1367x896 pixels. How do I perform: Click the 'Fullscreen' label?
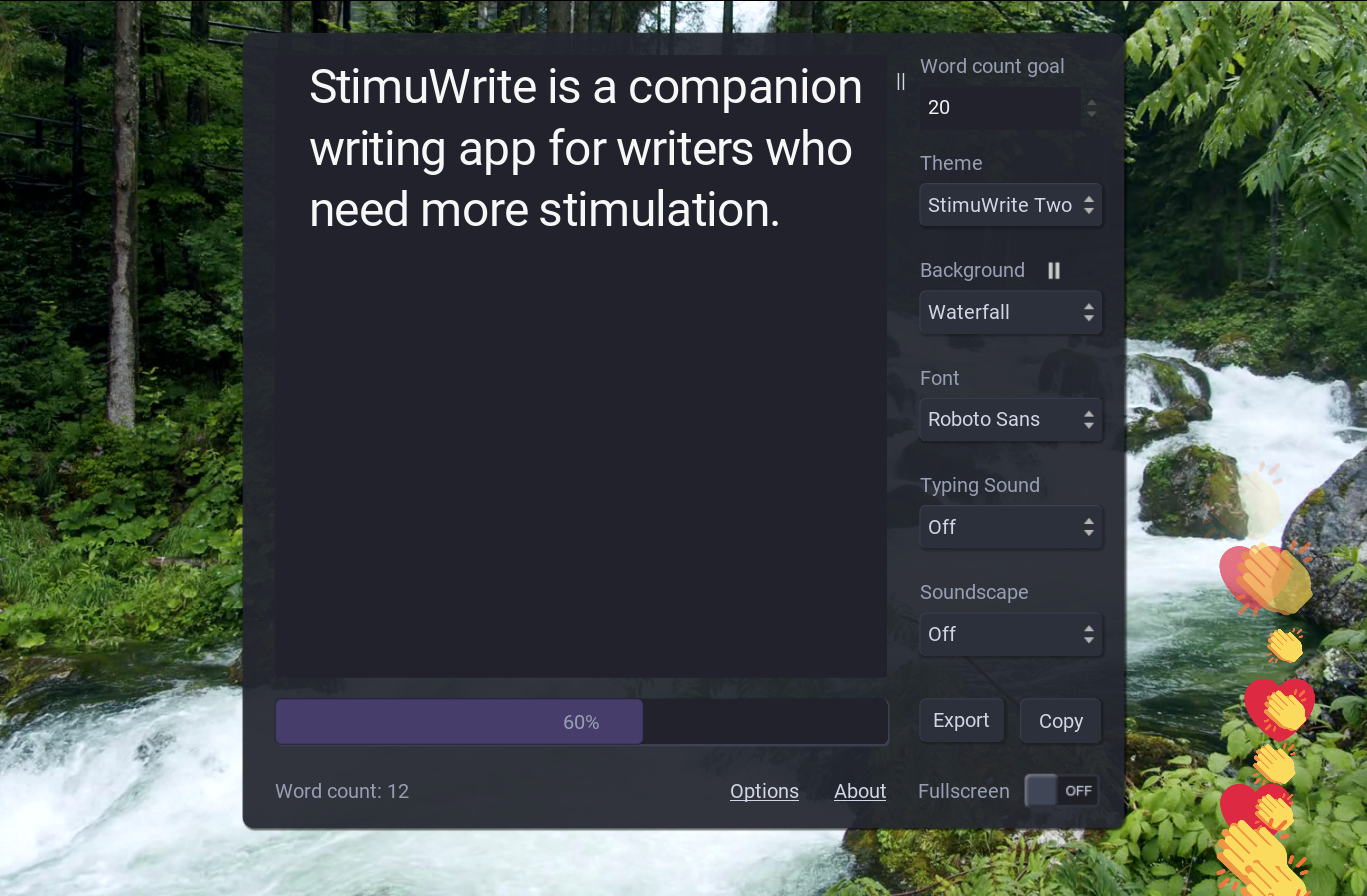[x=964, y=791]
